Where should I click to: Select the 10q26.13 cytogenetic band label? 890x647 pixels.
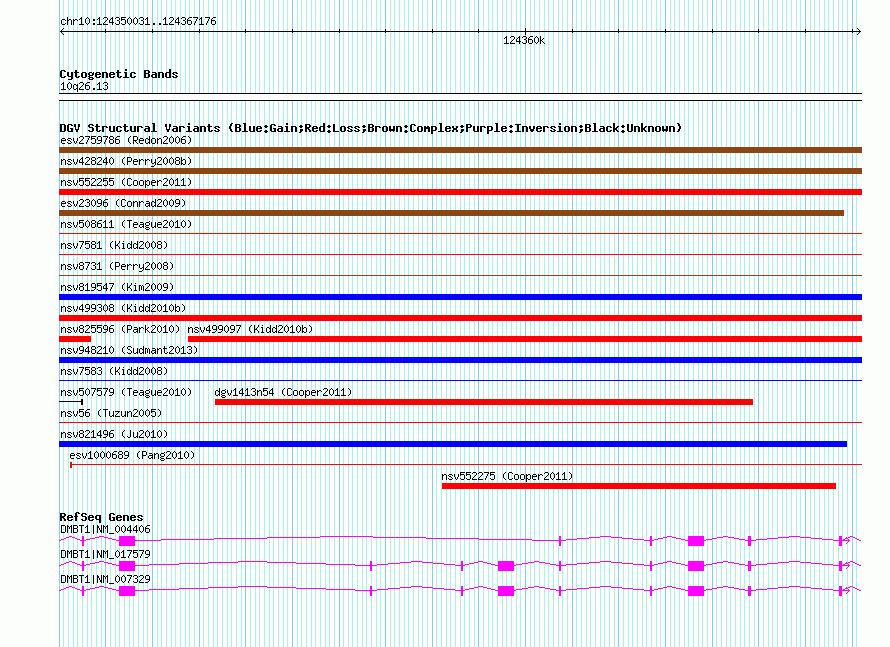point(84,87)
